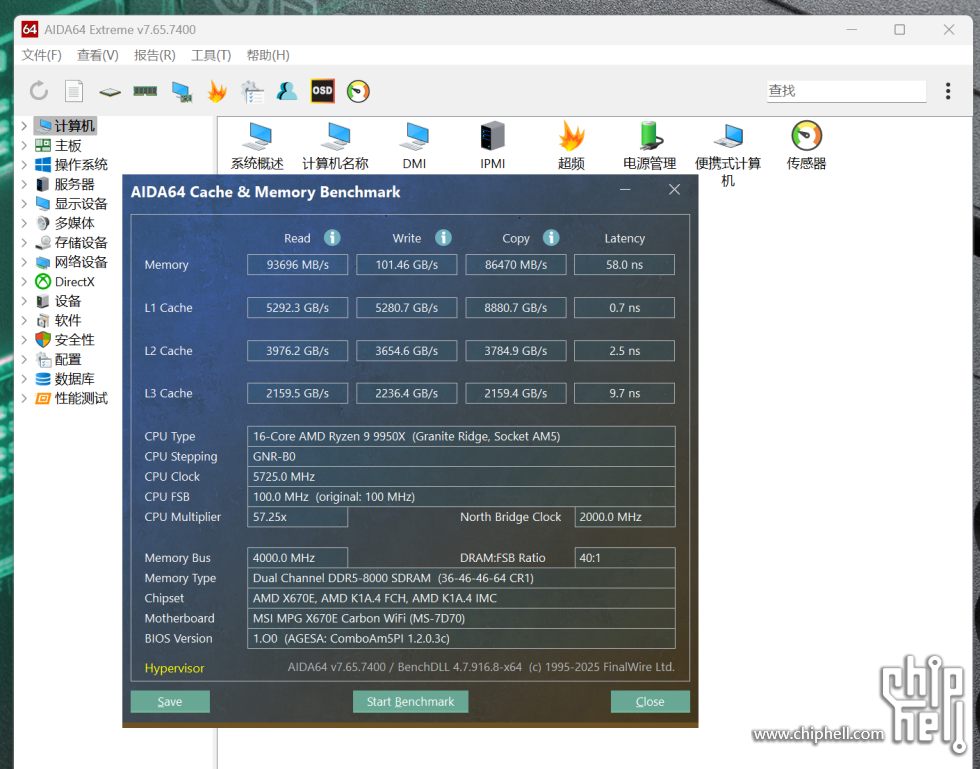Expand the DirectX tree node

[24, 282]
